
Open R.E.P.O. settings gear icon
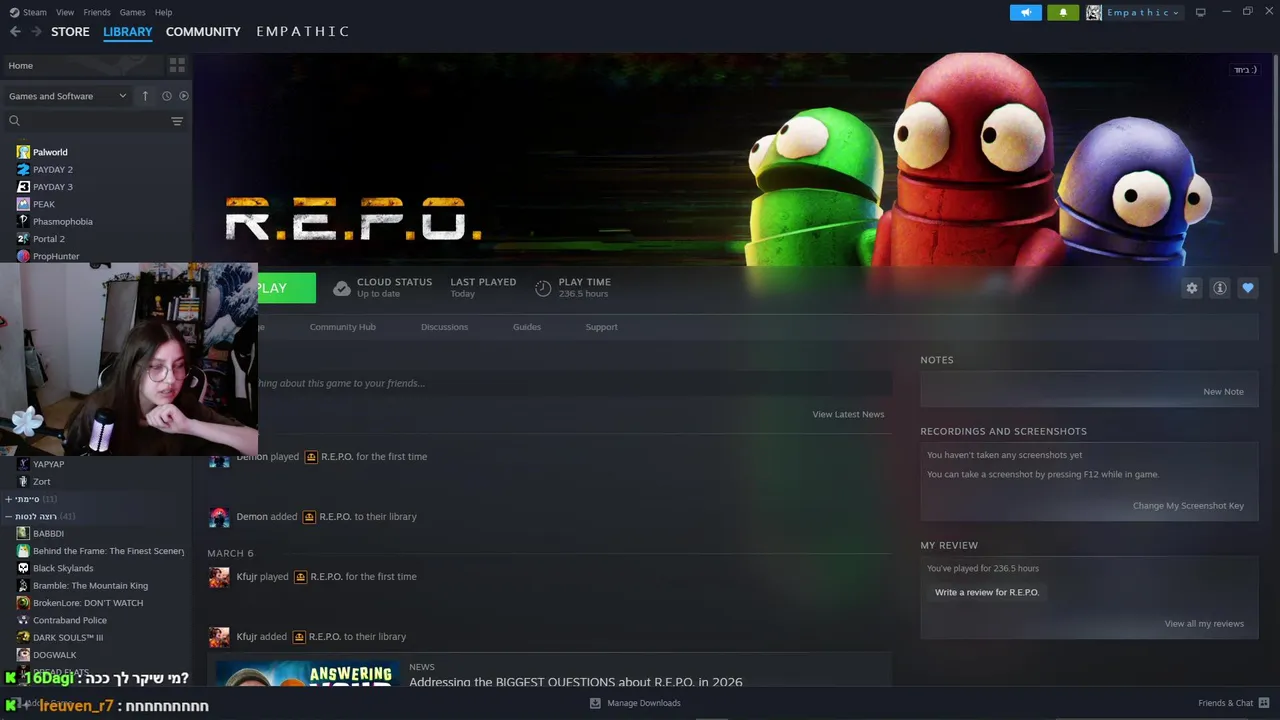(x=1192, y=288)
